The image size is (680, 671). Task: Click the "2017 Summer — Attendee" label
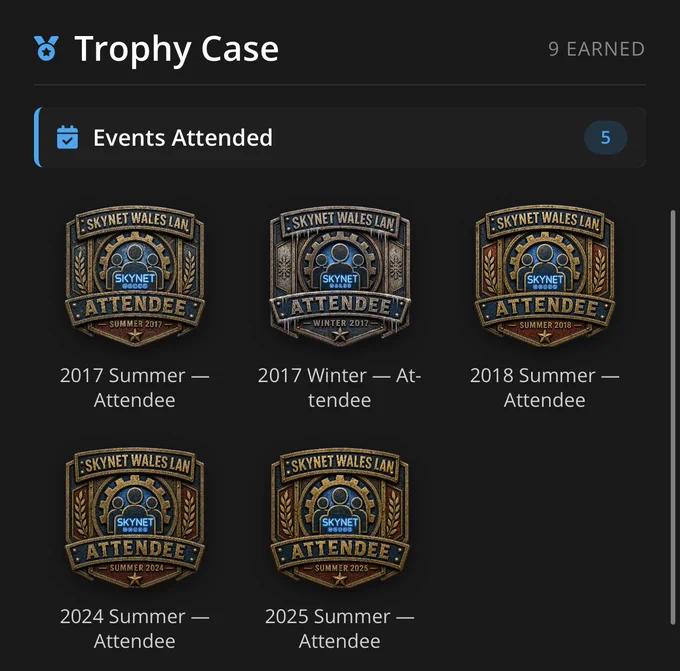click(x=134, y=387)
